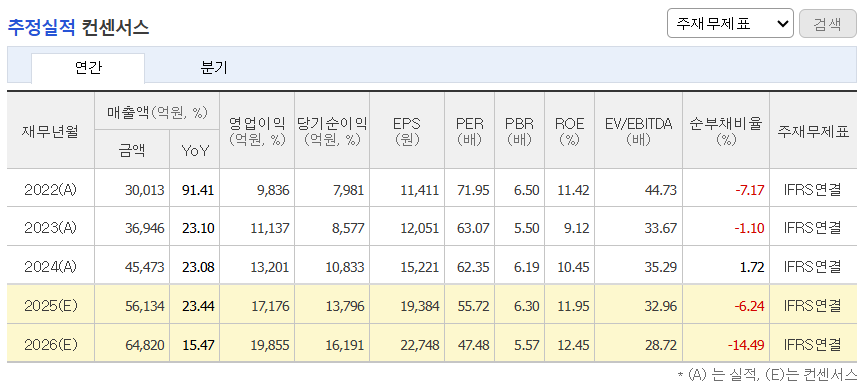This screenshot has width=860, height=384.
Task: Click the PBR (배) column header
Action: point(519,131)
